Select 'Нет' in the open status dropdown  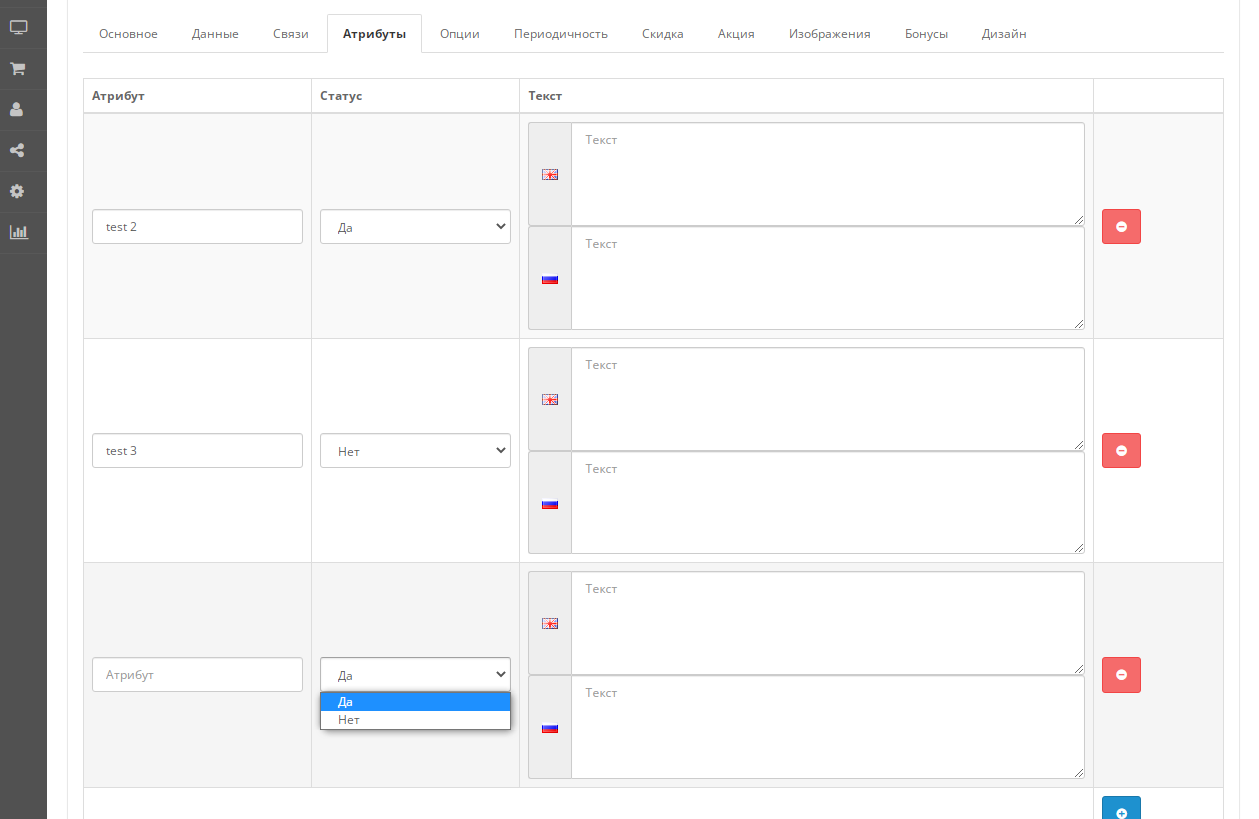pos(415,720)
